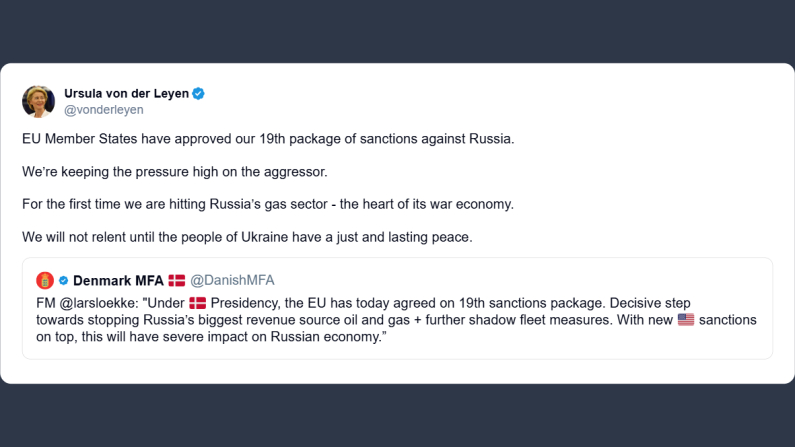Click the Danish flag after Denmark MFA name
The width and height of the screenshot is (795, 447).
(177, 280)
